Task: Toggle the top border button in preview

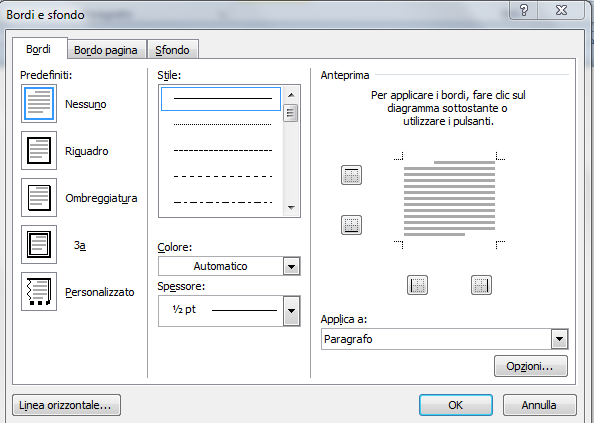Action: (x=352, y=175)
